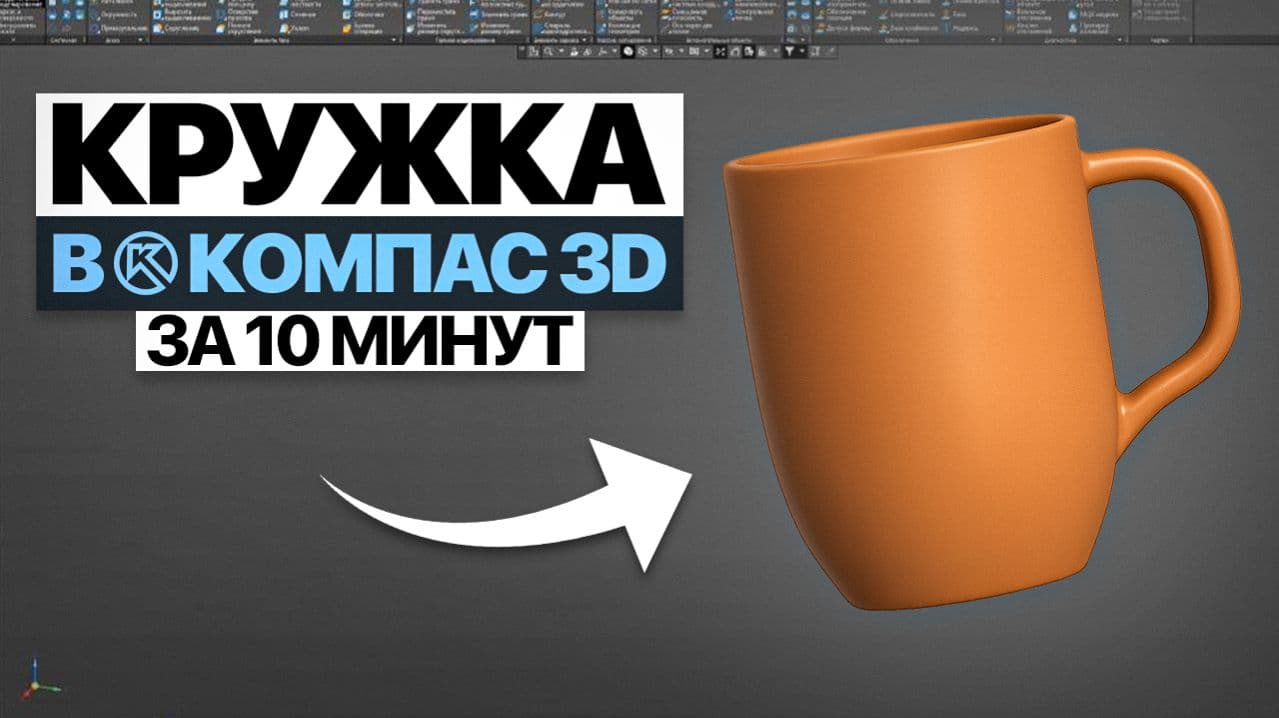1279x718 pixels.
Task: Activate the zoom magnifier in view toolbar
Action: [x=548, y=51]
